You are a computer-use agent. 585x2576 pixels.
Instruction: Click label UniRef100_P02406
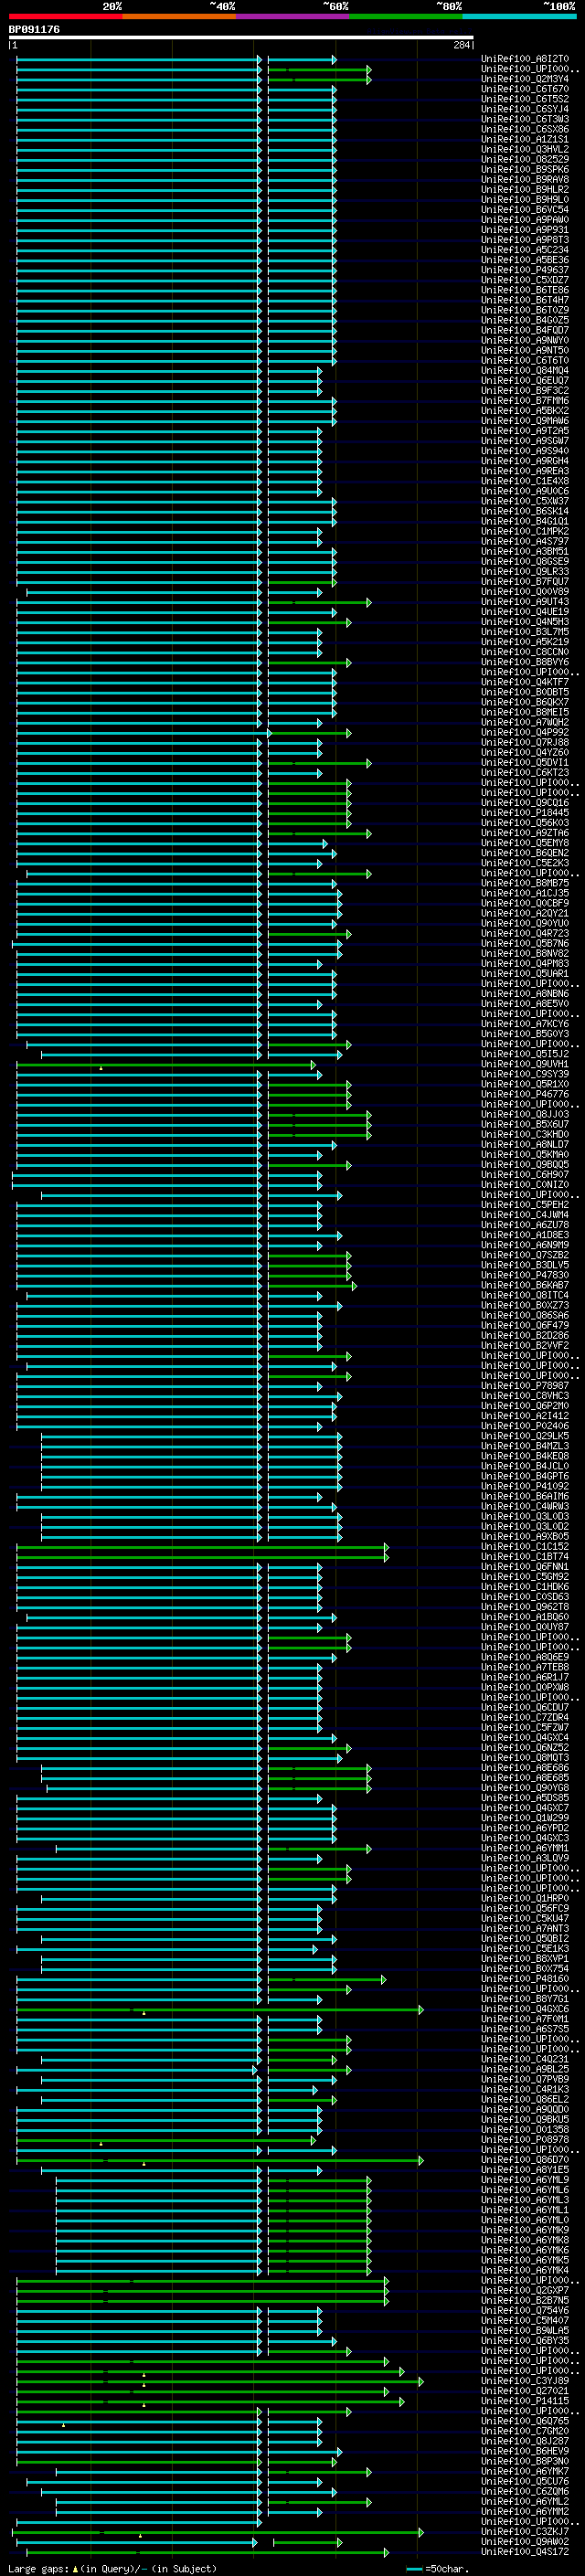(525, 1426)
